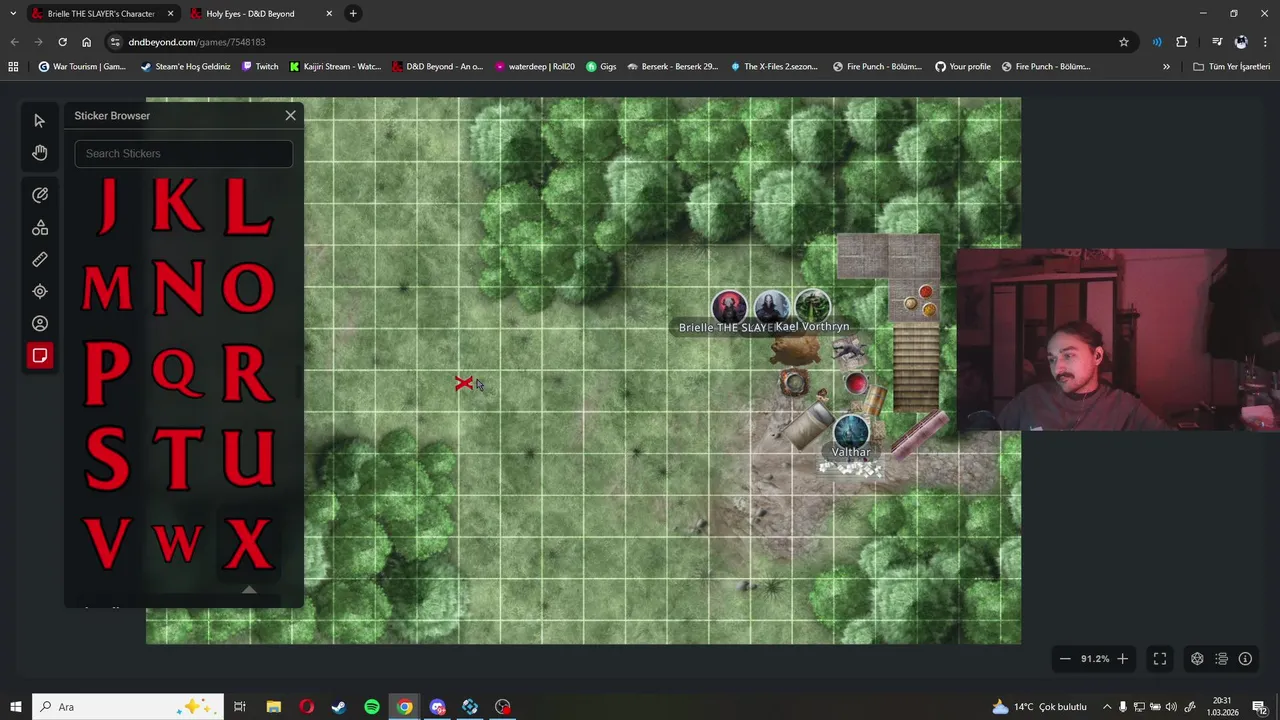Open the media controls icon
The height and width of the screenshot is (720, 1280).
tap(1217, 42)
